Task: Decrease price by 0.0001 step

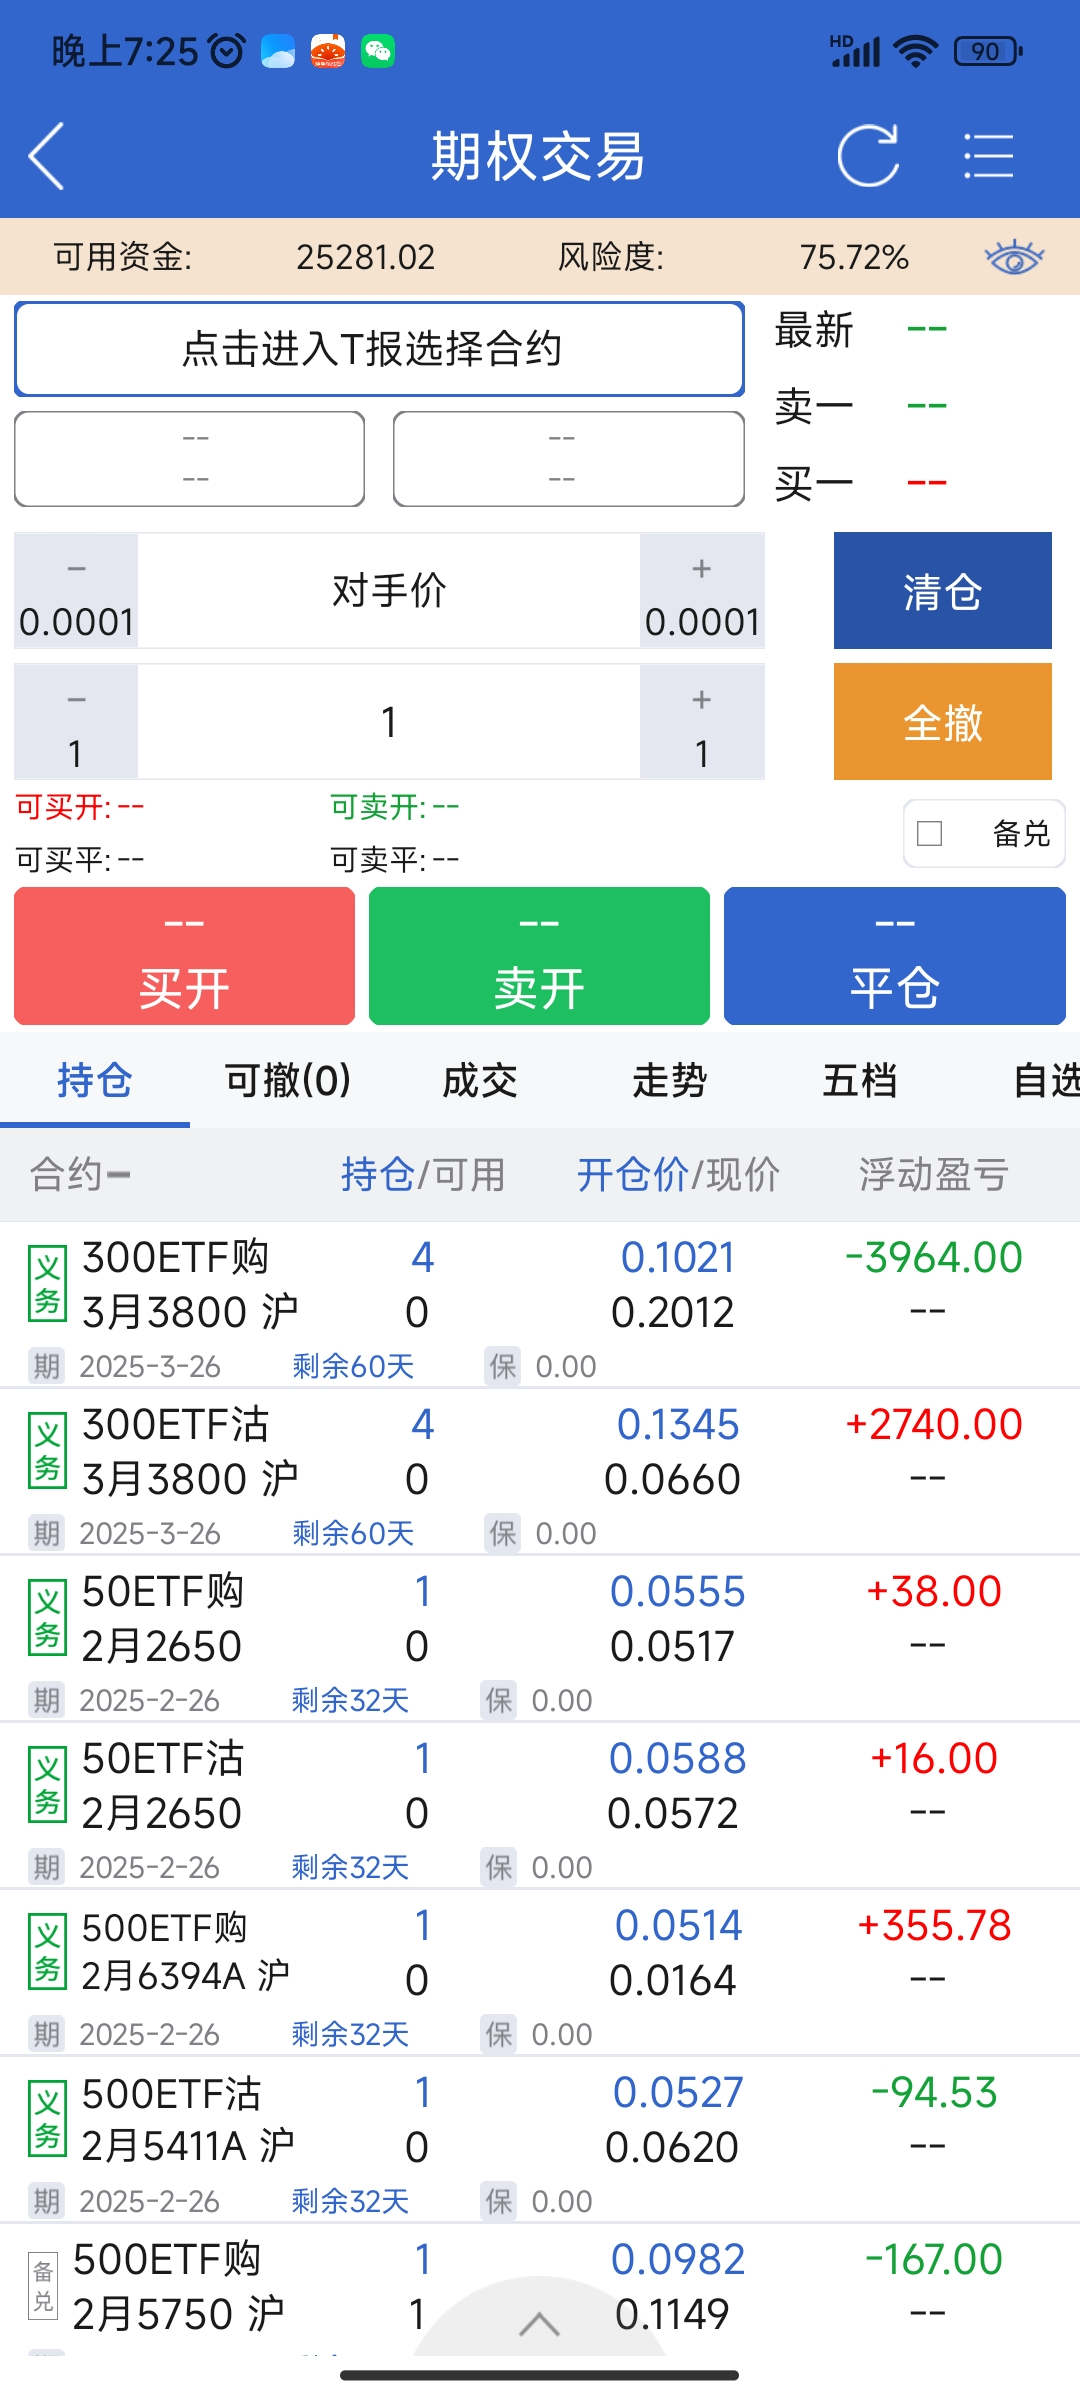Action: pyautogui.click(x=76, y=591)
